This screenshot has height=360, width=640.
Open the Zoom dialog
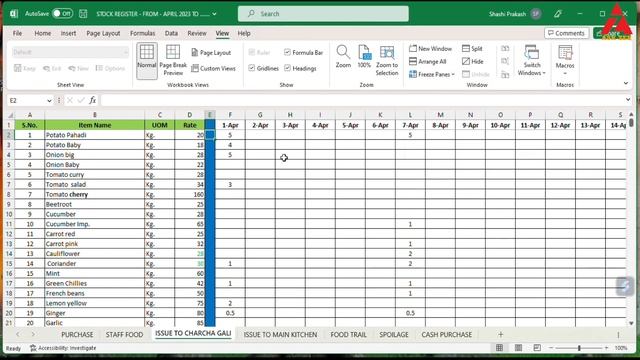pyautogui.click(x=343, y=57)
